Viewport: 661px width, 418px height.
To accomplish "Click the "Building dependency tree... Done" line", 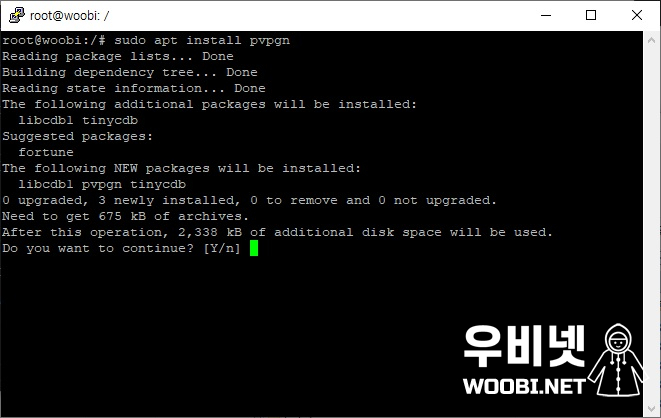I will 129,72.
